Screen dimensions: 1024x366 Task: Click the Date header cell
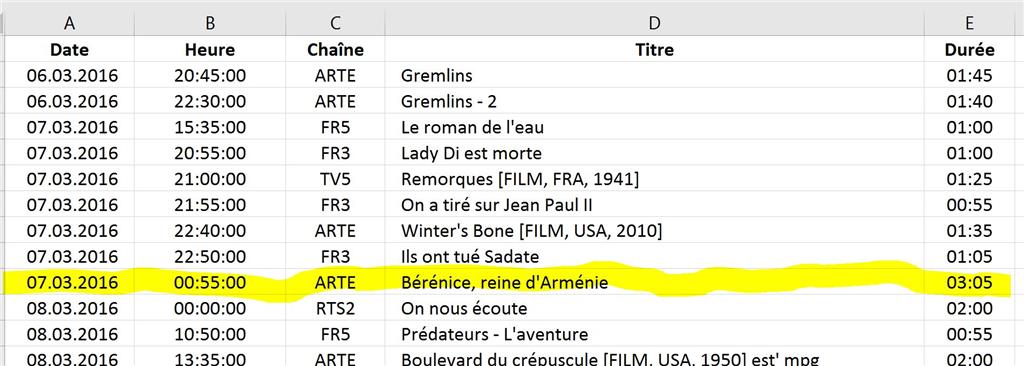tap(69, 50)
